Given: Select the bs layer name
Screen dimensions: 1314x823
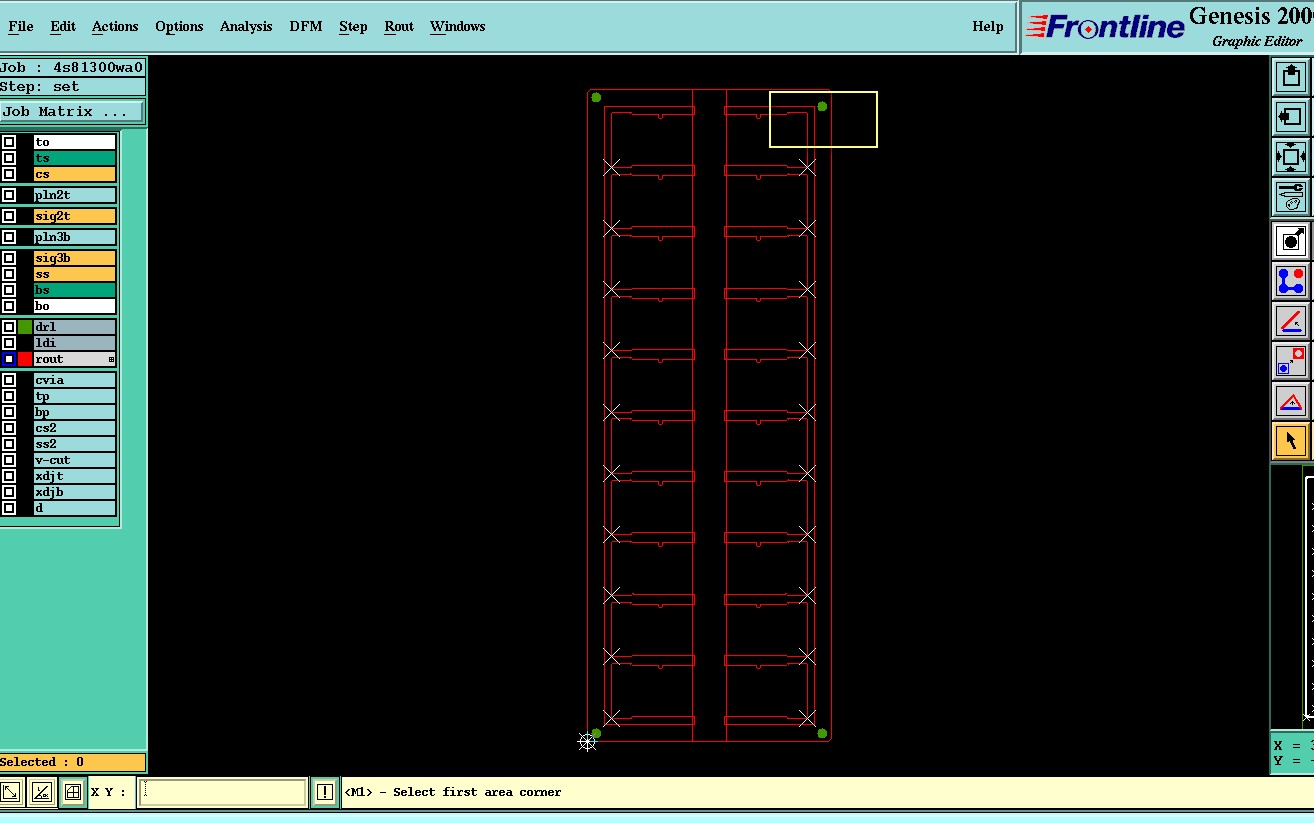Looking at the screenshot, I should click(x=75, y=290).
